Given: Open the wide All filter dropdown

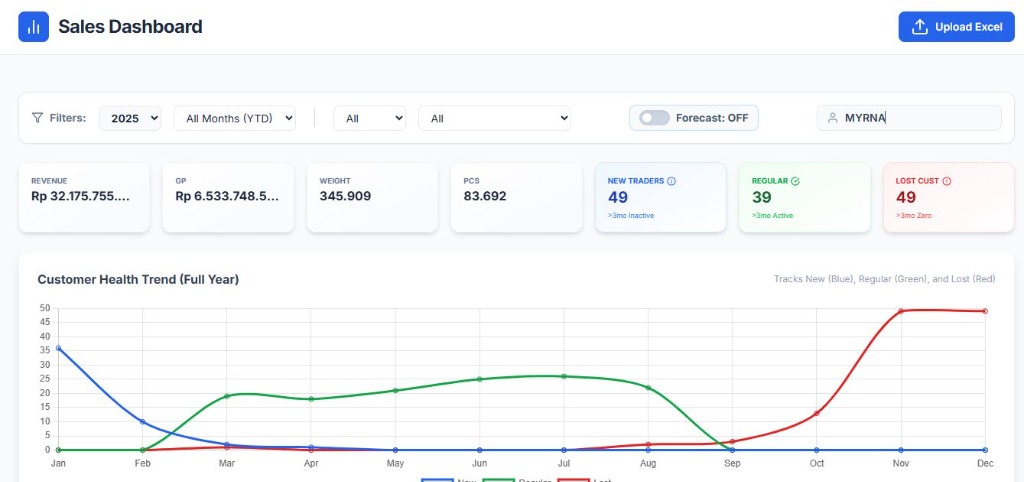Looking at the screenshot, I should click(494, 118).
